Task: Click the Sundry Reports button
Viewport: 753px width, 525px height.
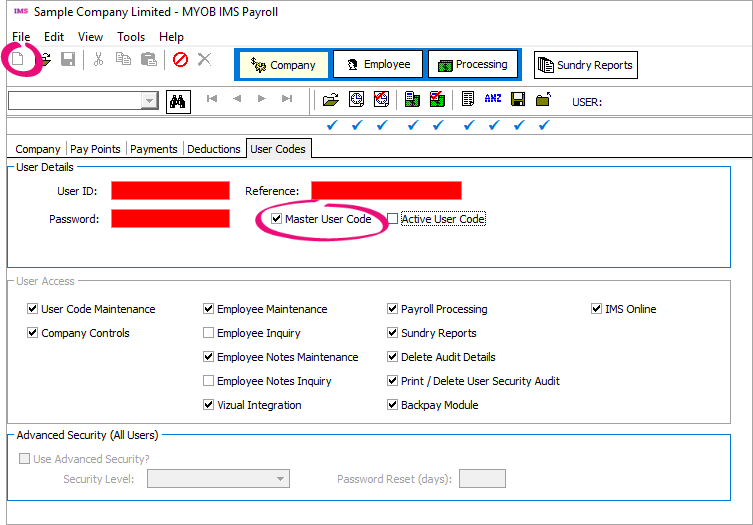Action: 586,65
